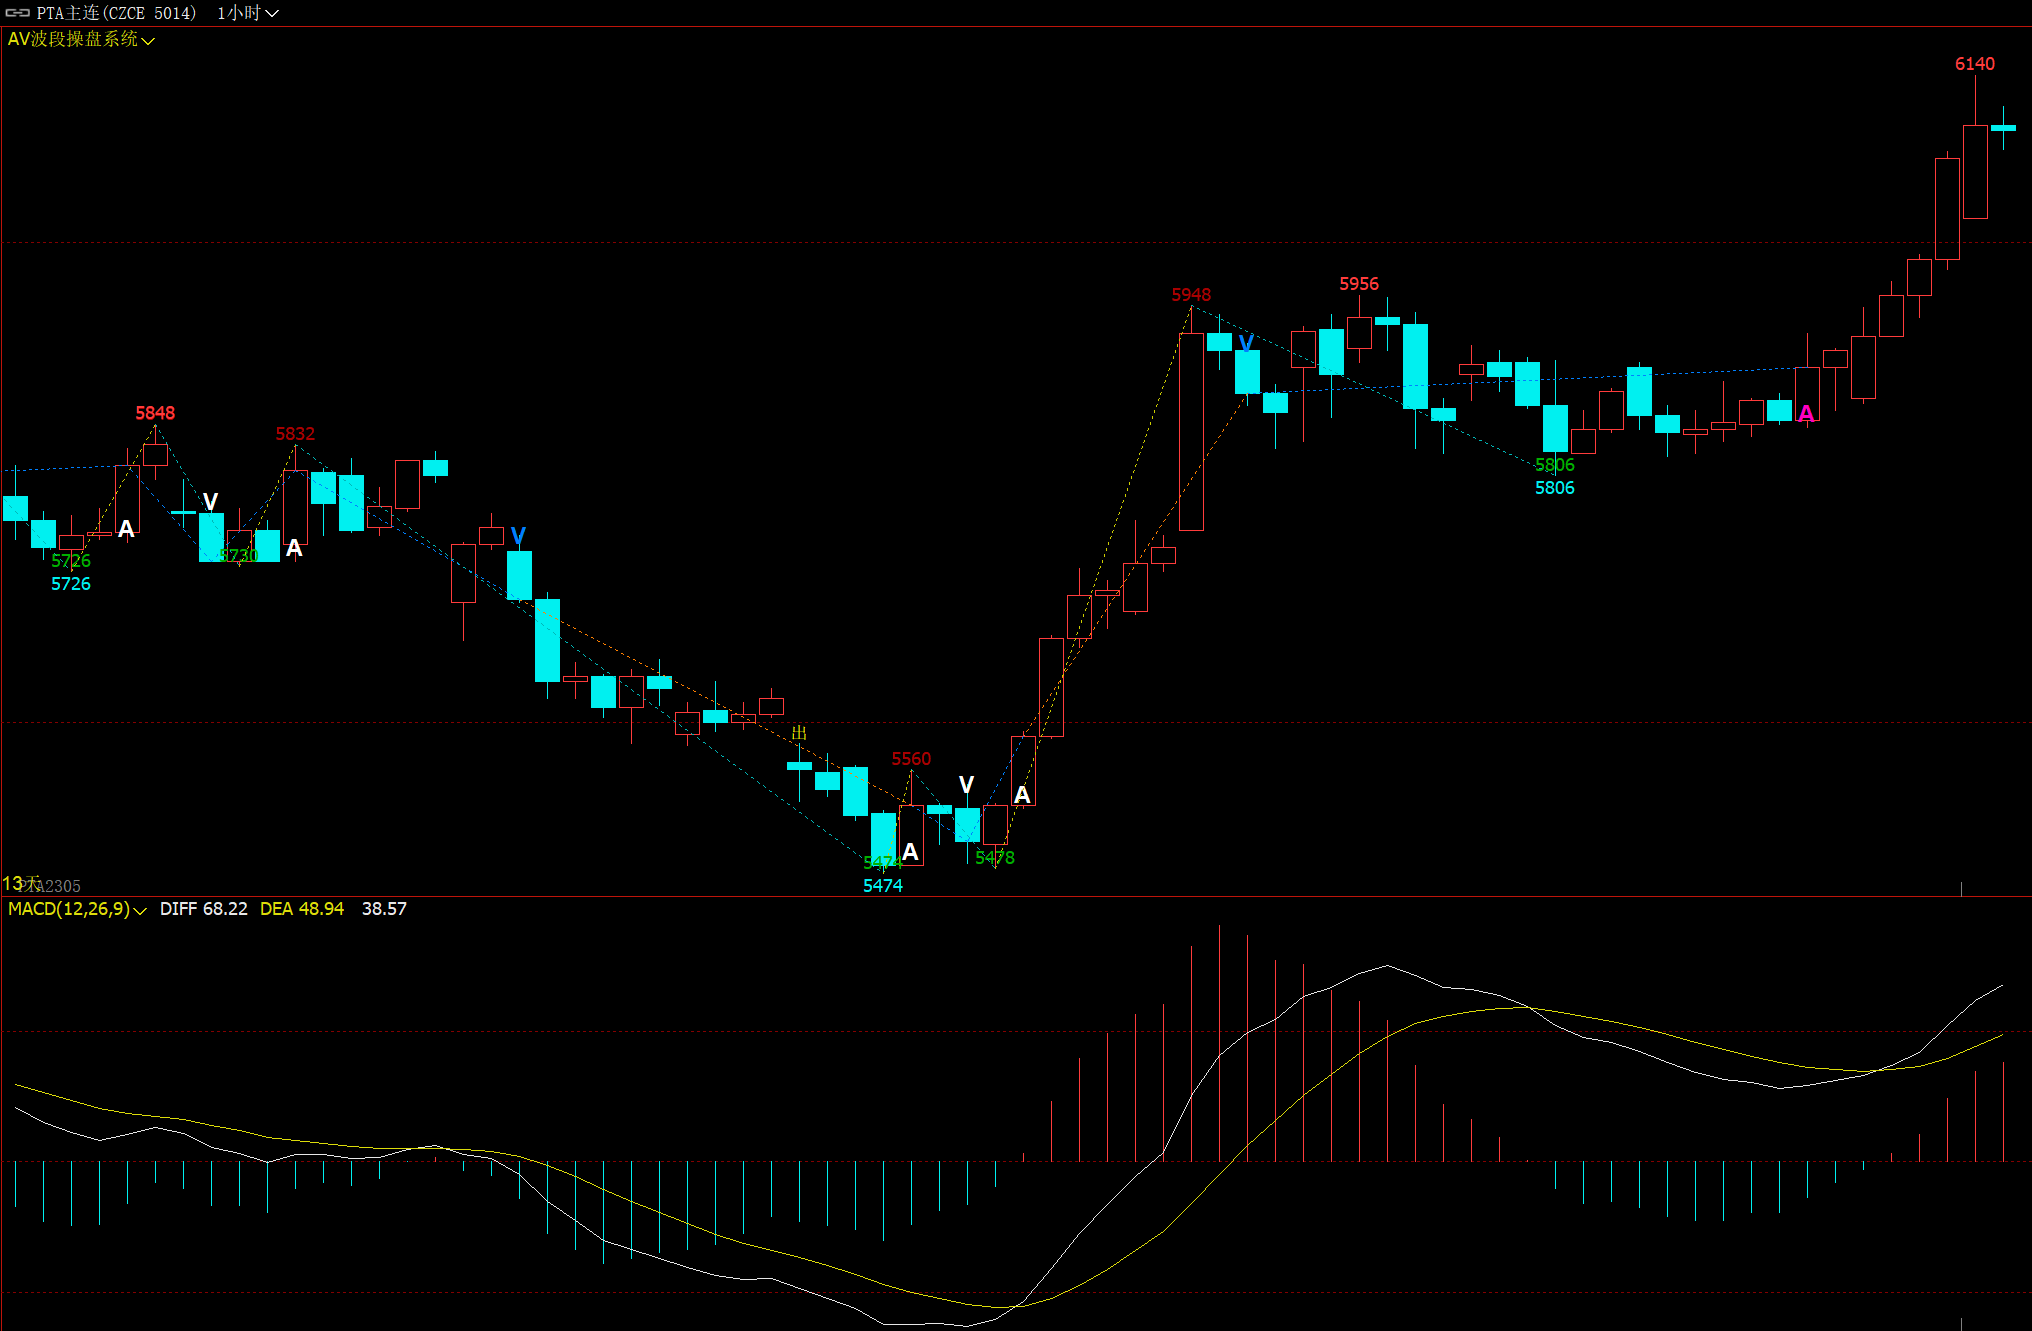Click the red 5848 peak label

pyautogui.click(x=155, y=413)
